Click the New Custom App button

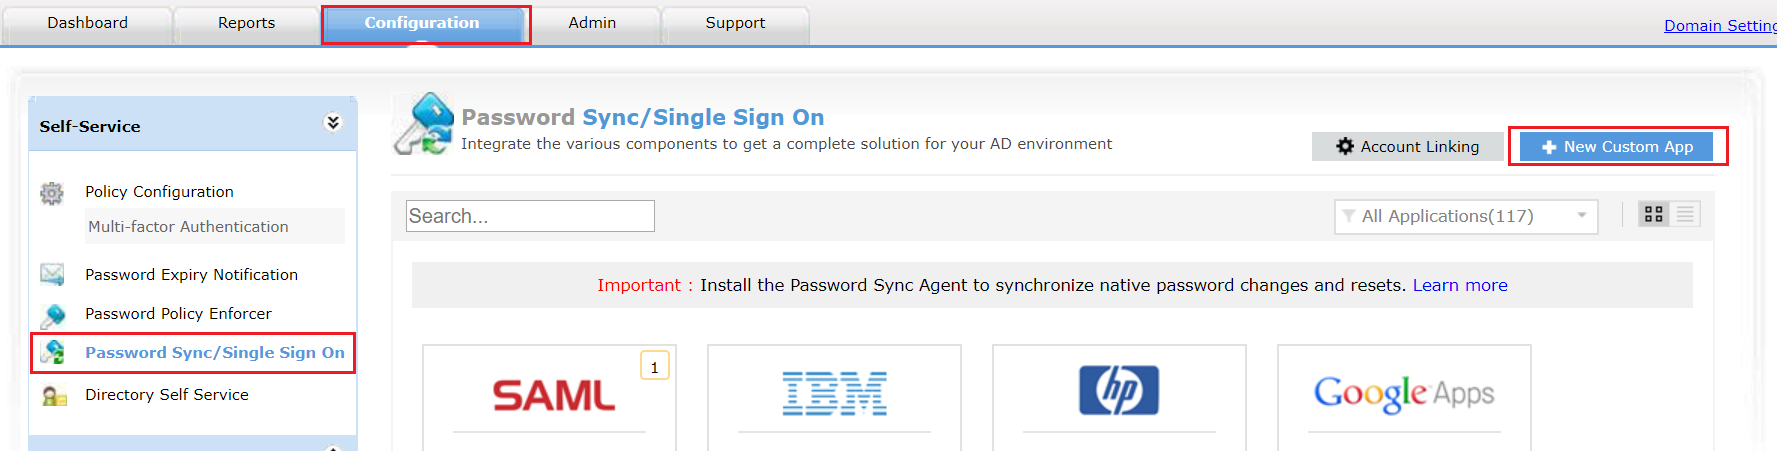tap(1617, 147)
